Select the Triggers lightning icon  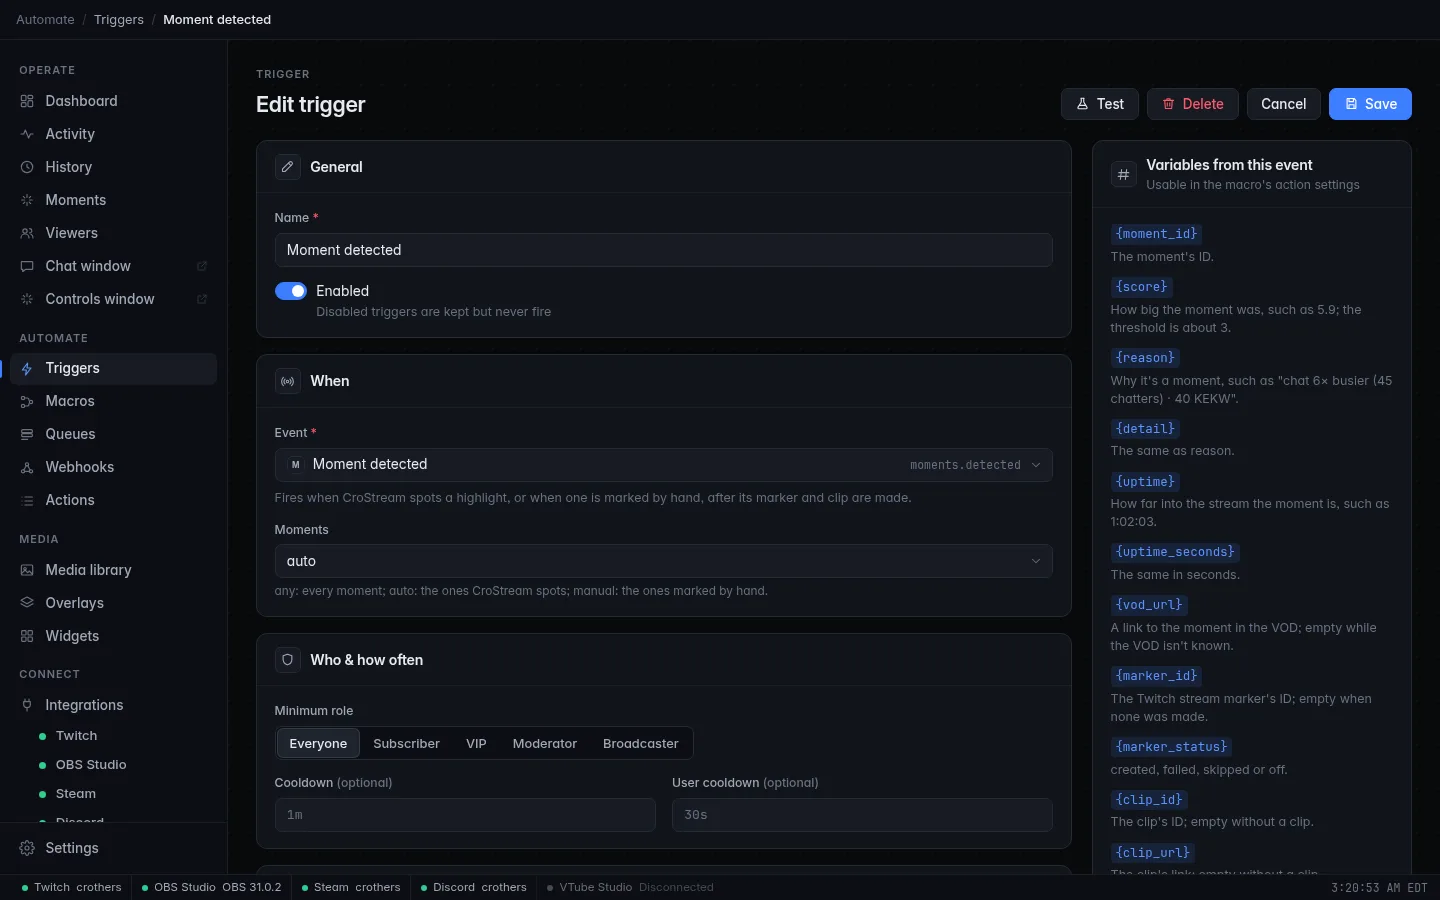click(x=27, y=368)
